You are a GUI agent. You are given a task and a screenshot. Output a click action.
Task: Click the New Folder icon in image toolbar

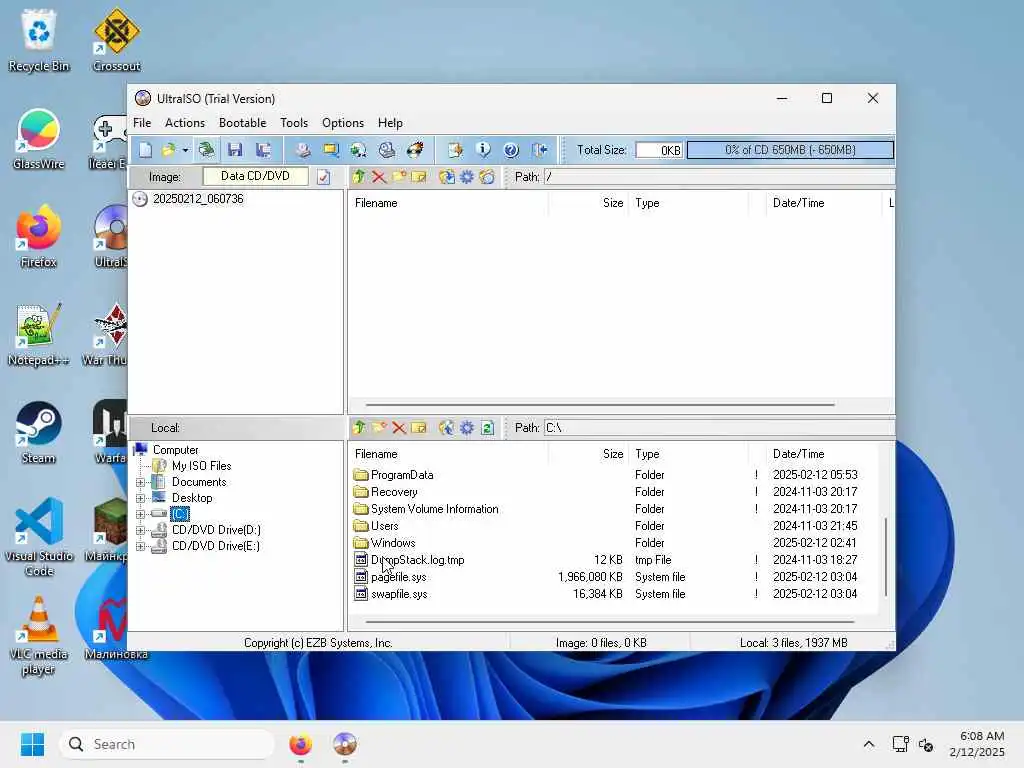(x=399, y=177)
